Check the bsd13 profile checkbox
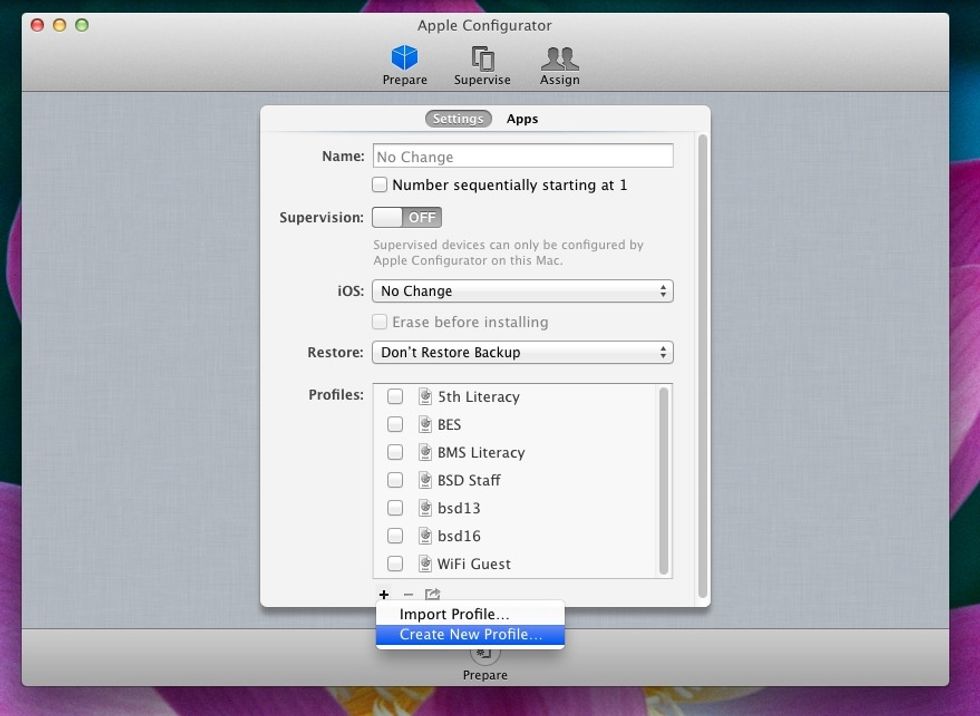Viewport: 980px width, 716px height. click(x=395, y=508)
